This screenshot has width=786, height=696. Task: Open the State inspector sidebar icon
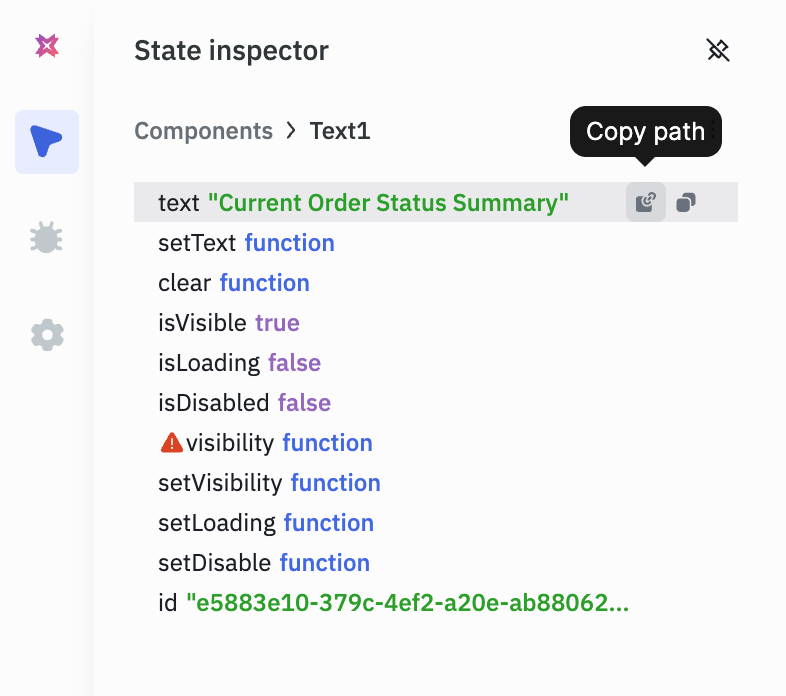coord(47,141)
